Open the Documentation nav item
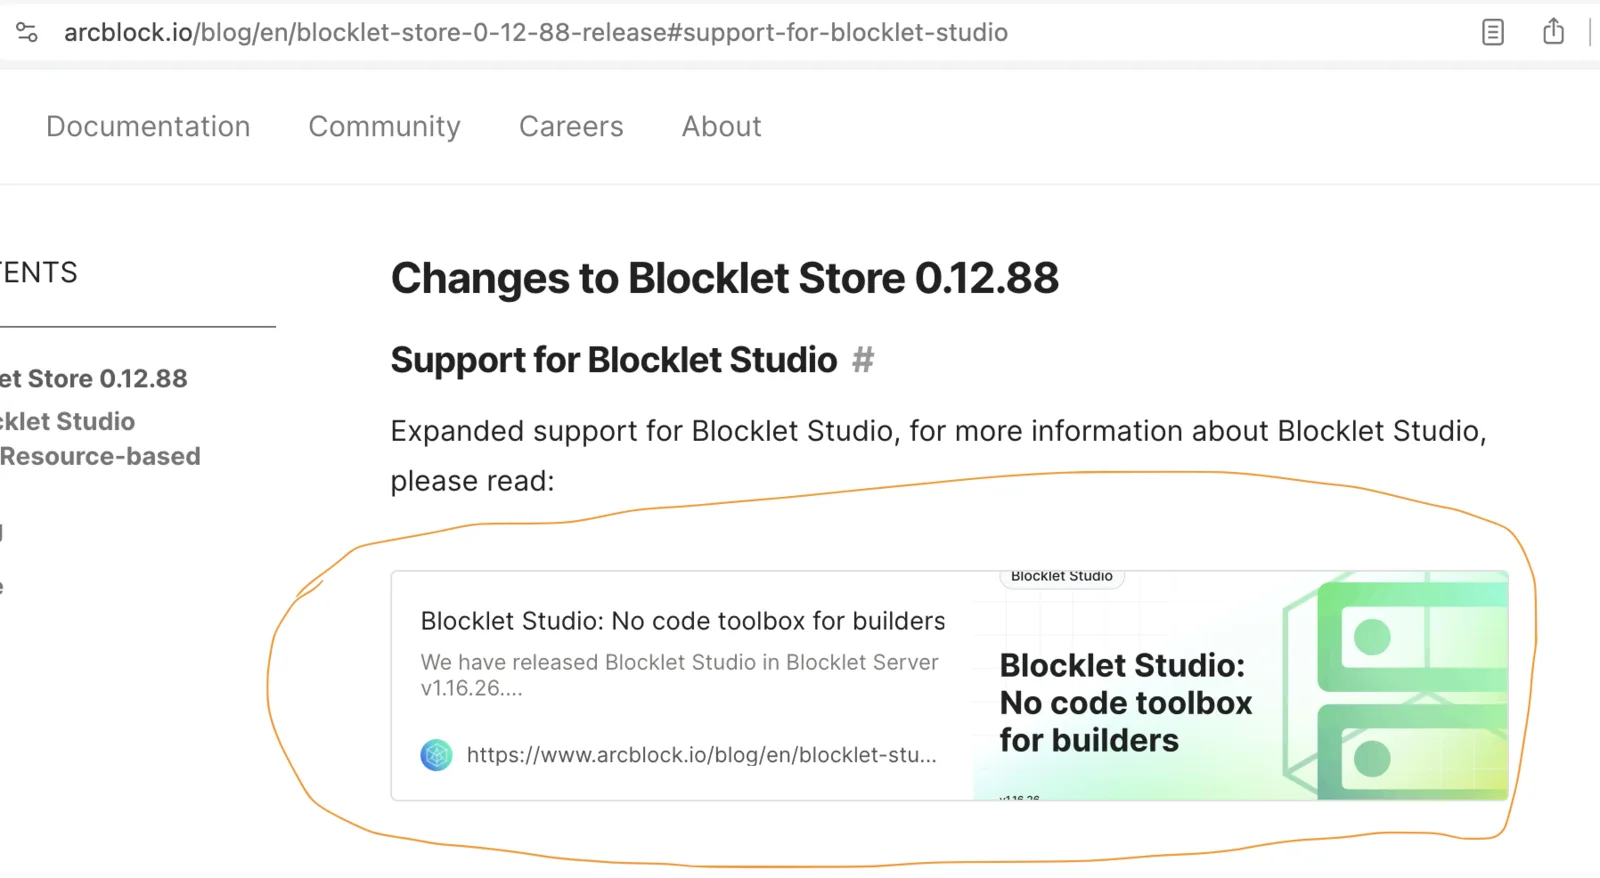This screenshot has height=878, width=1600. [x=148, y=126]
